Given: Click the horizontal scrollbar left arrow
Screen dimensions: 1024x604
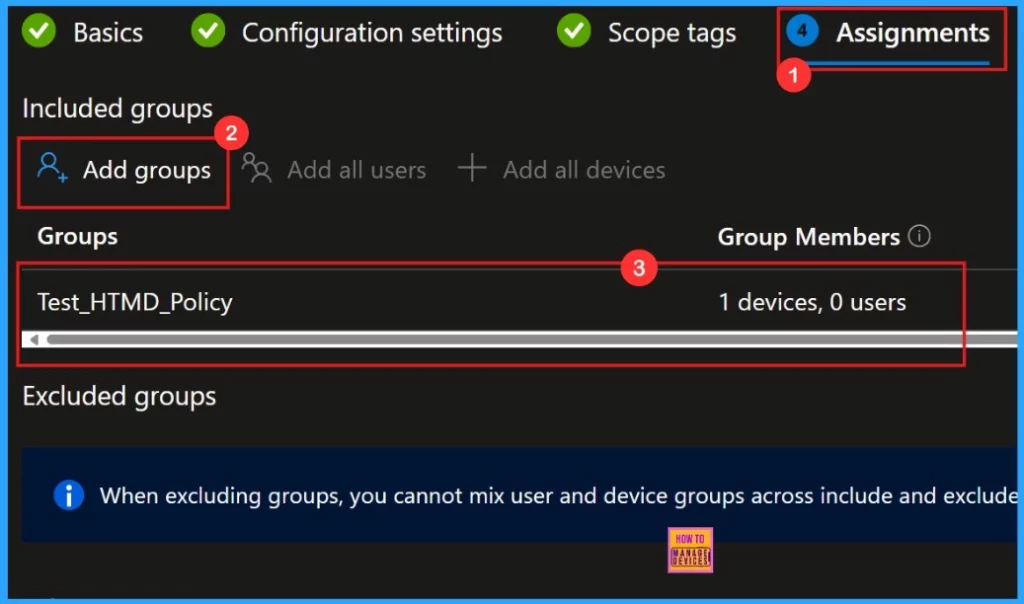Looking at the screenshot, I should click(34, 340).
